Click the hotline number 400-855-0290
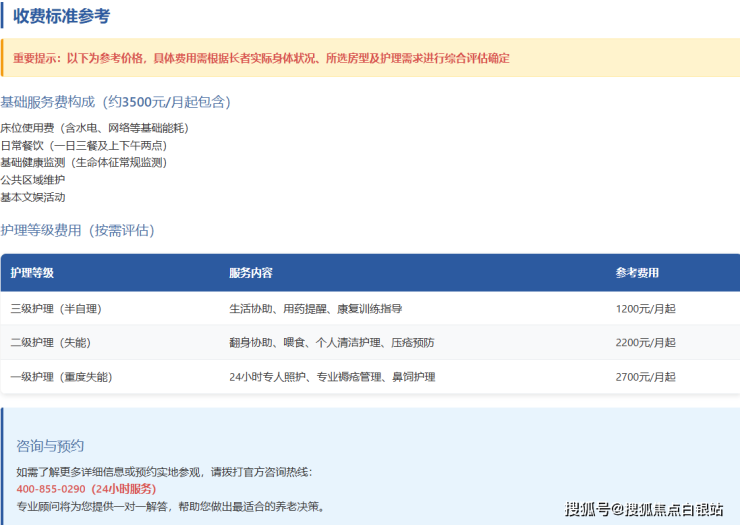The width and height of the screenshot is (740, 525). point(51,489)
